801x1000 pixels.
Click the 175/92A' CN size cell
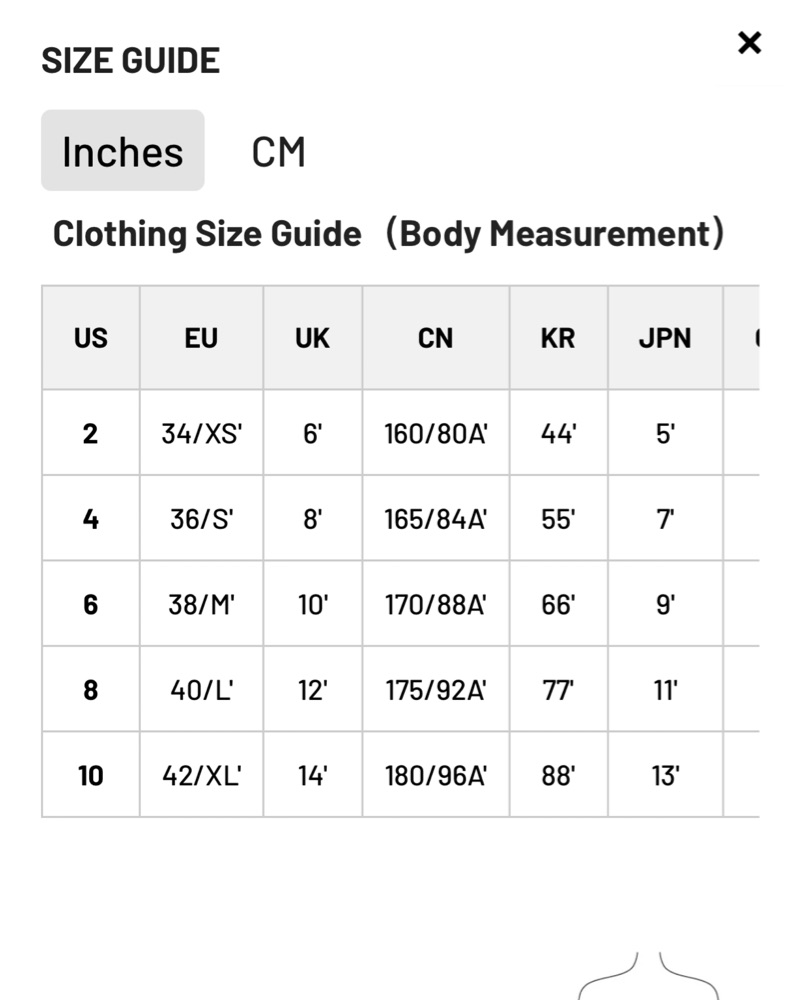(x=436, y=689)
